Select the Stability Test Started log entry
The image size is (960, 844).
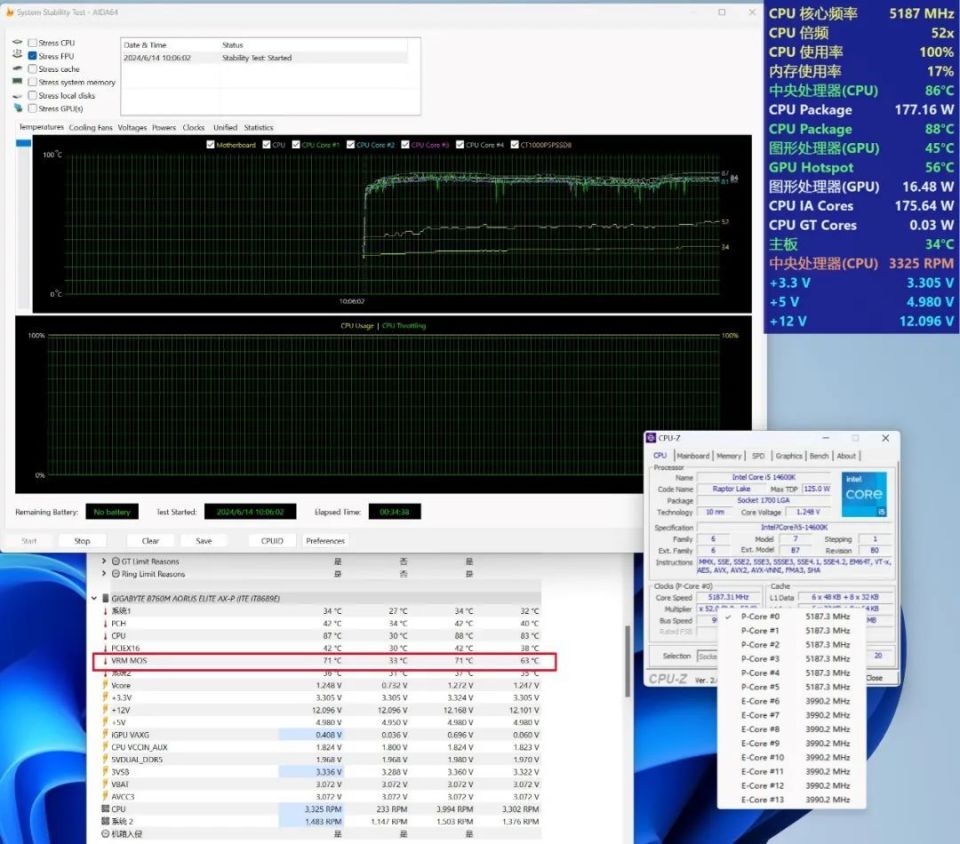[265, 58]
